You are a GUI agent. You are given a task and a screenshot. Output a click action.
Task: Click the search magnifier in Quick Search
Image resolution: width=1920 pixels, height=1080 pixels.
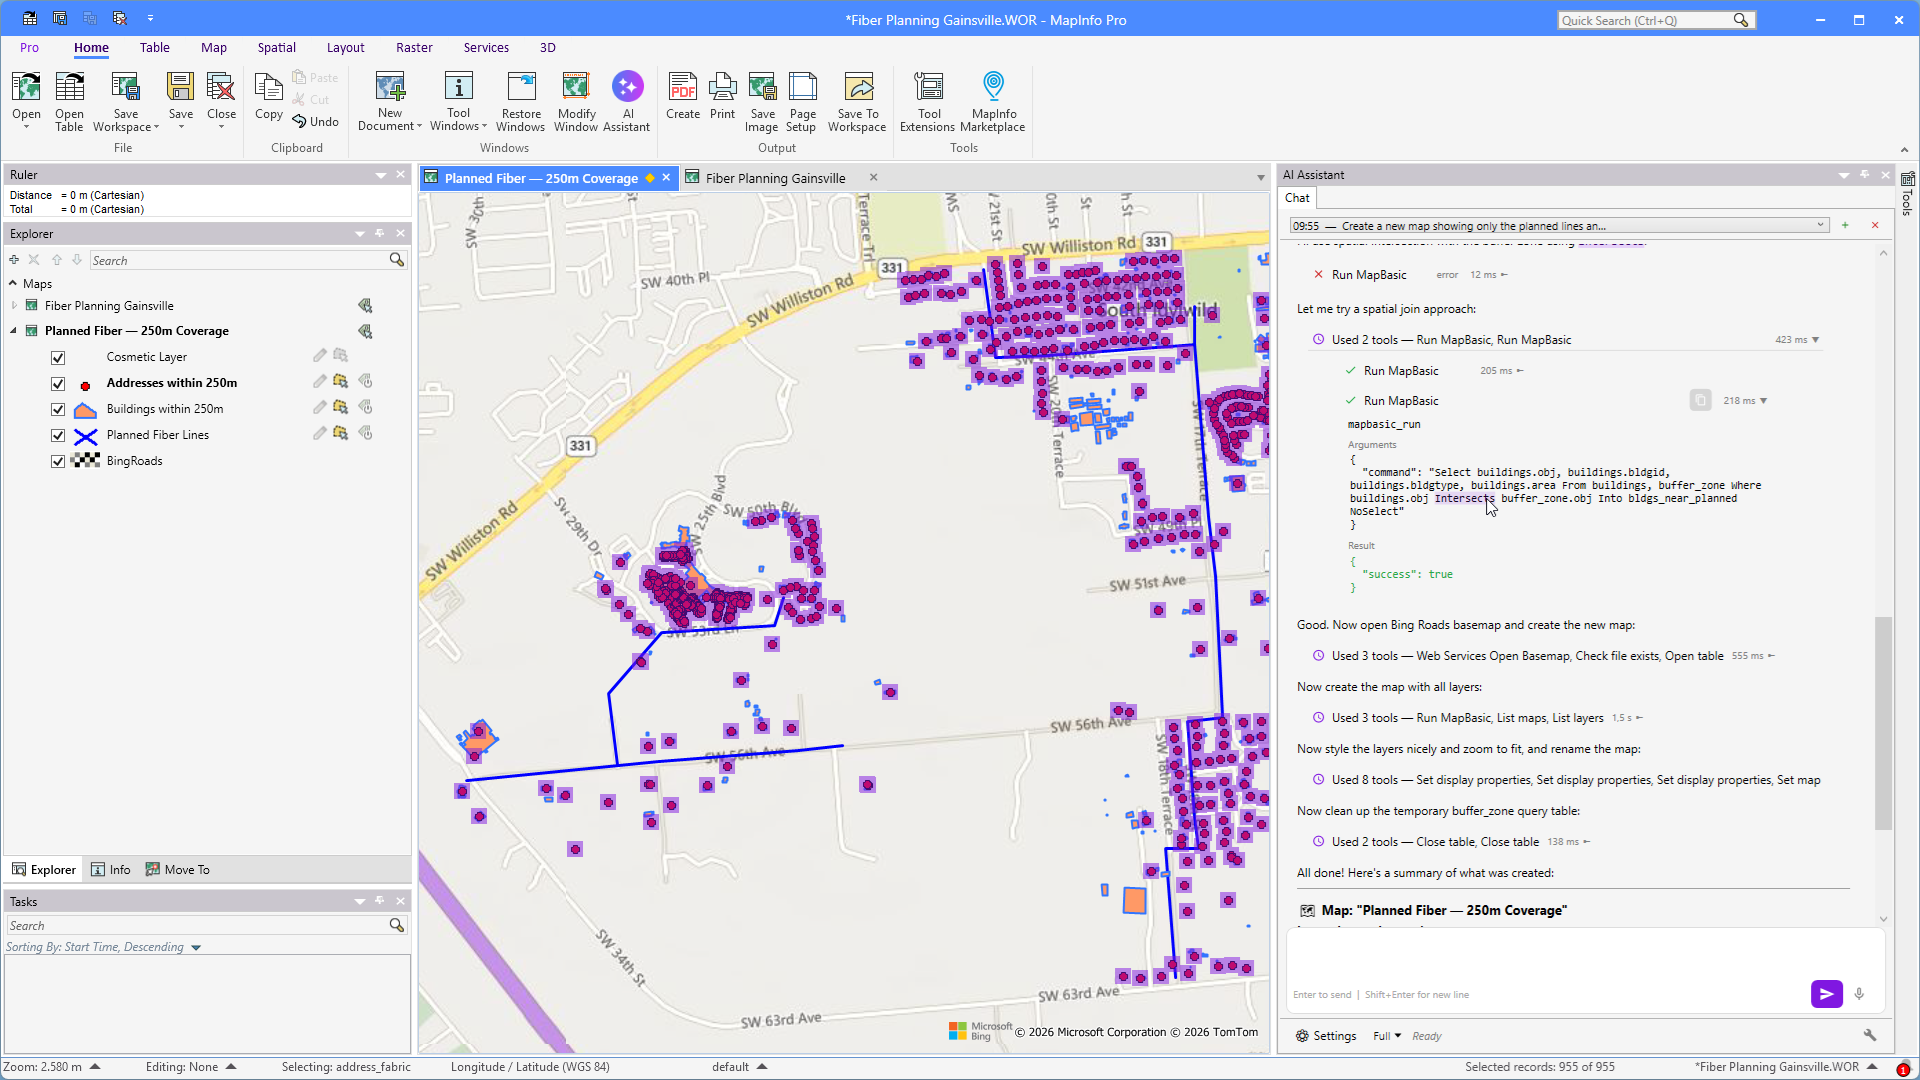[1741, 20]
